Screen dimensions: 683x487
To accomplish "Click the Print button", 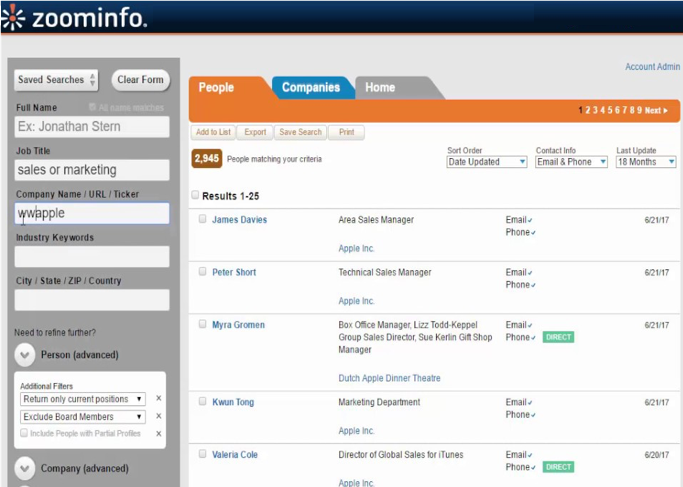I will point(347,132).
